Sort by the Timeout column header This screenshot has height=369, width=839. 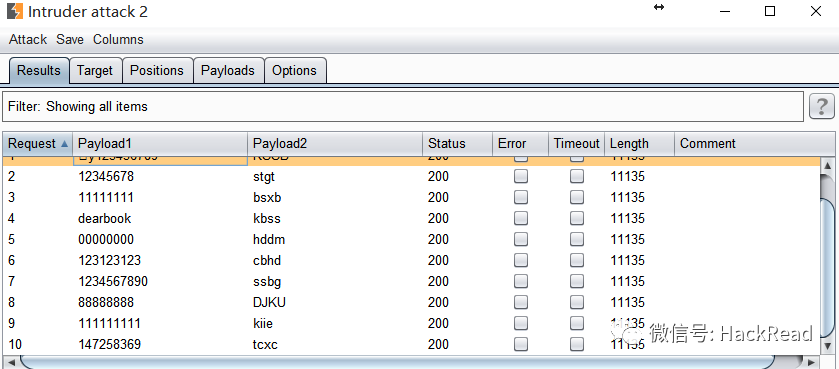tap(577, 144)
